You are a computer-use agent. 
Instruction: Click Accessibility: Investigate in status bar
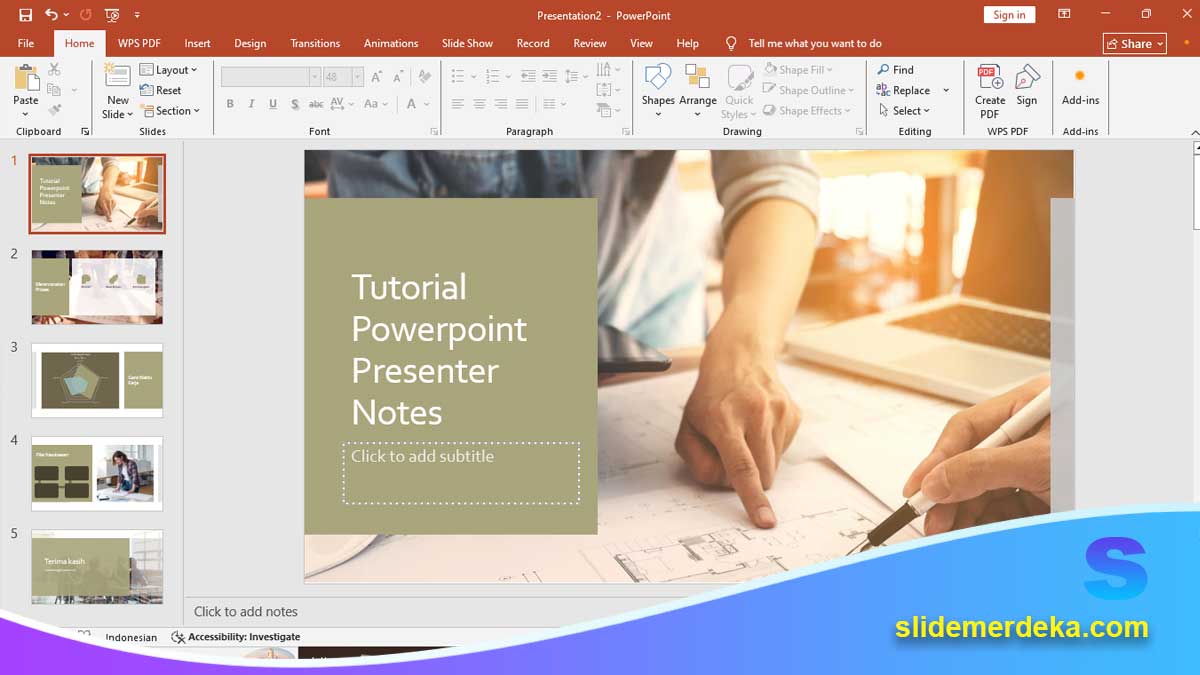[236, 637]
